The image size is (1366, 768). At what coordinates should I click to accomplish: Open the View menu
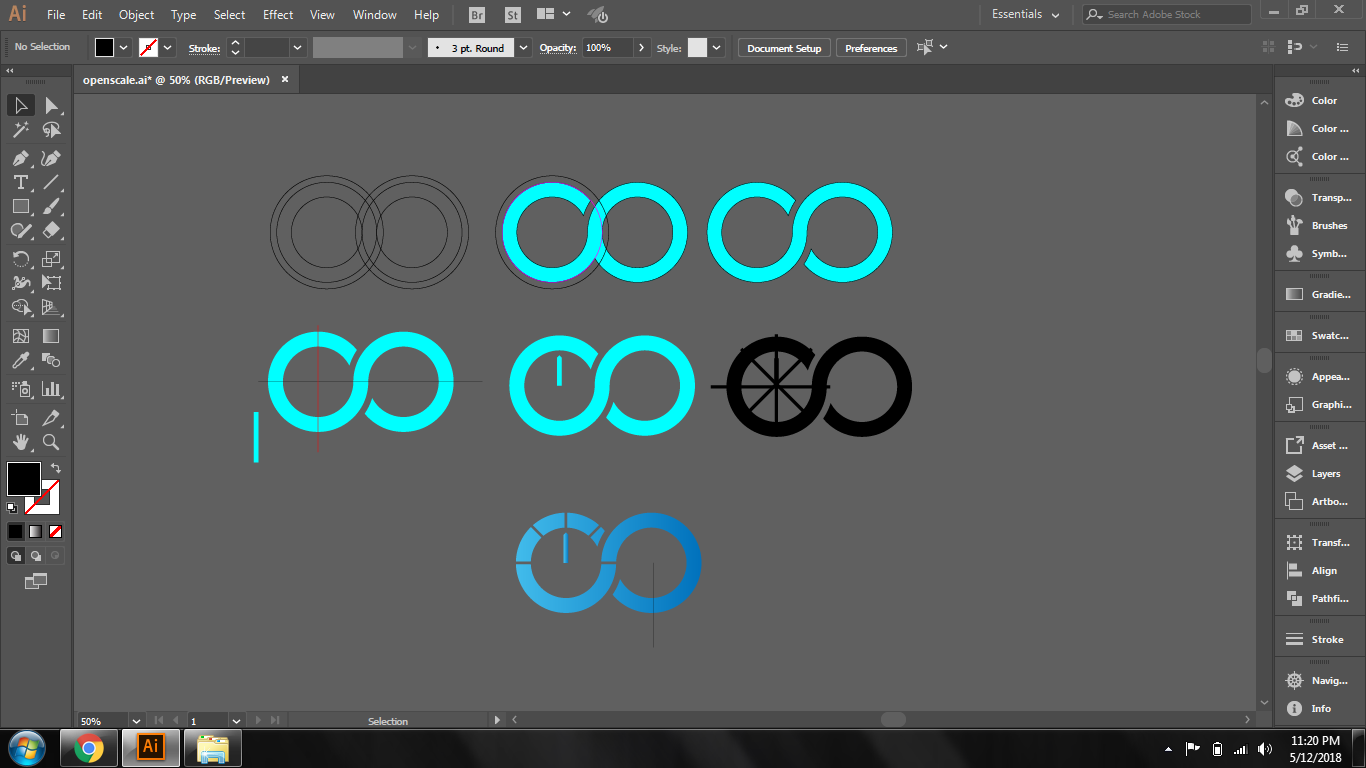coord(322,15)
